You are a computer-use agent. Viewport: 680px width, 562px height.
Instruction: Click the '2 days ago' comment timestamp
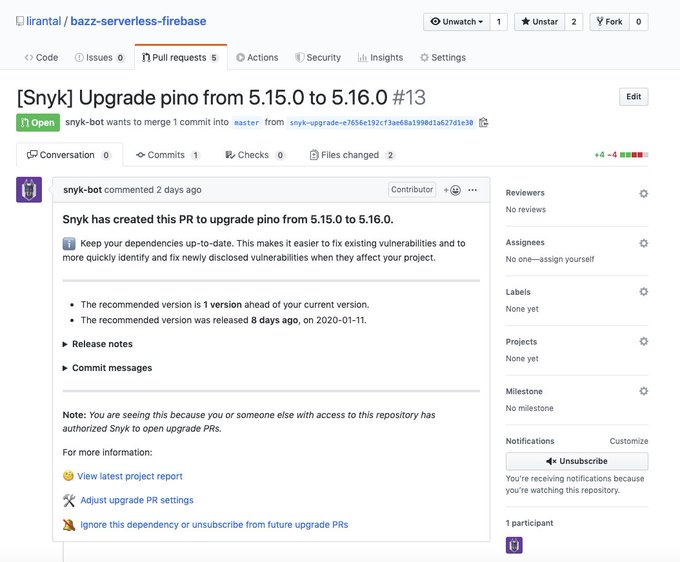179,190
